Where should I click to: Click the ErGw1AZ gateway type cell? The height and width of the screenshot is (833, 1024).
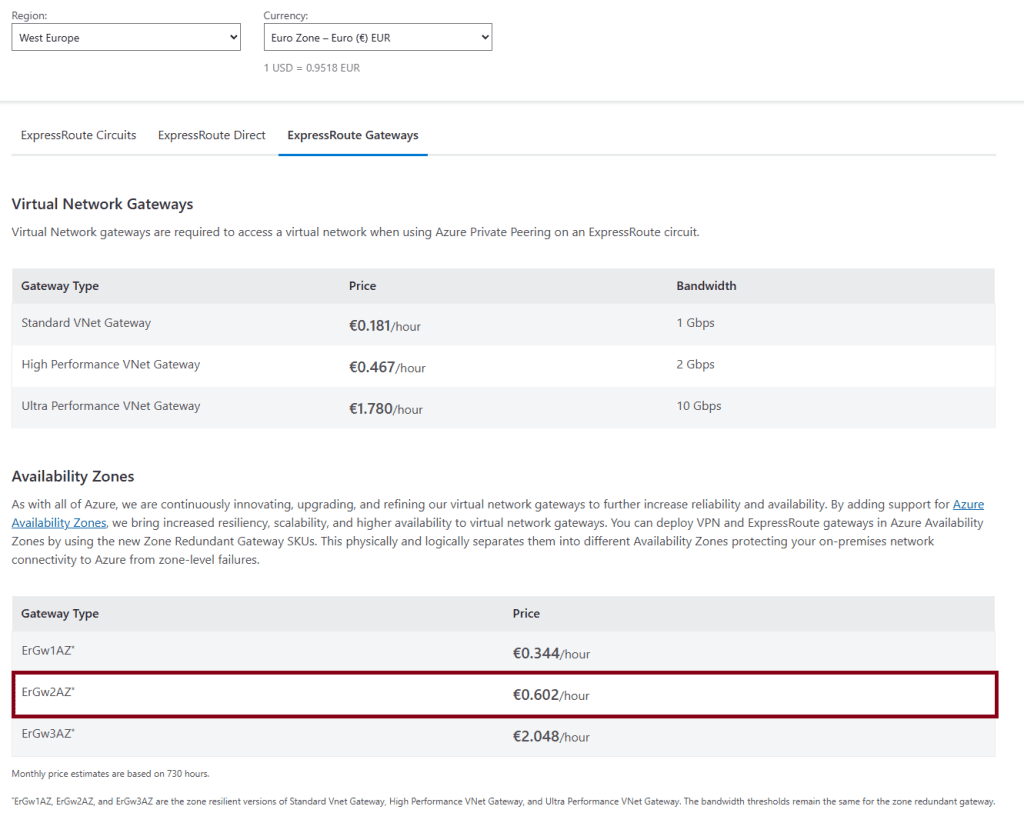[48, 651]
